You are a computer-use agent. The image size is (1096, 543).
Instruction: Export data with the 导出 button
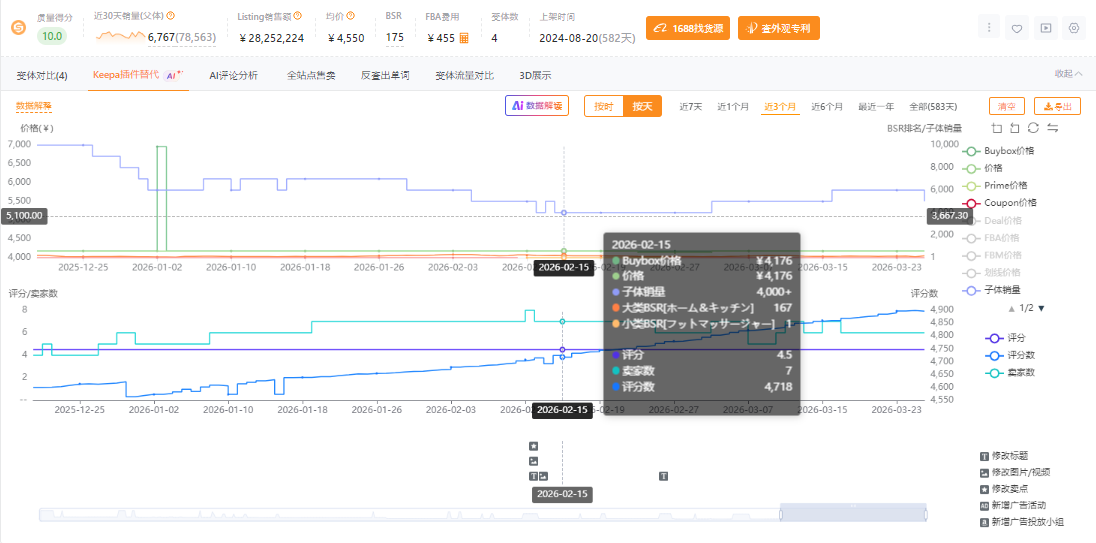click(x=1056, y=107)
